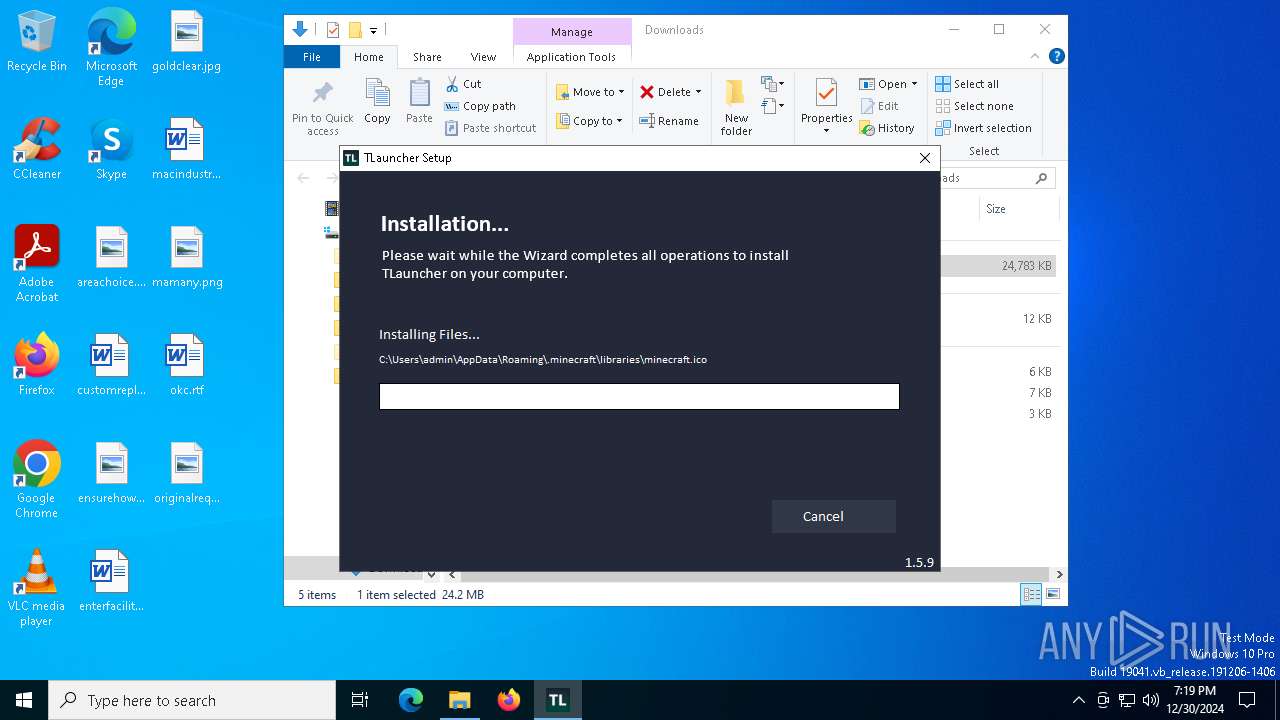1280x720 pixels.
Task: Open CCleaner desktop shortcut
Action: (x=37, y=149)
